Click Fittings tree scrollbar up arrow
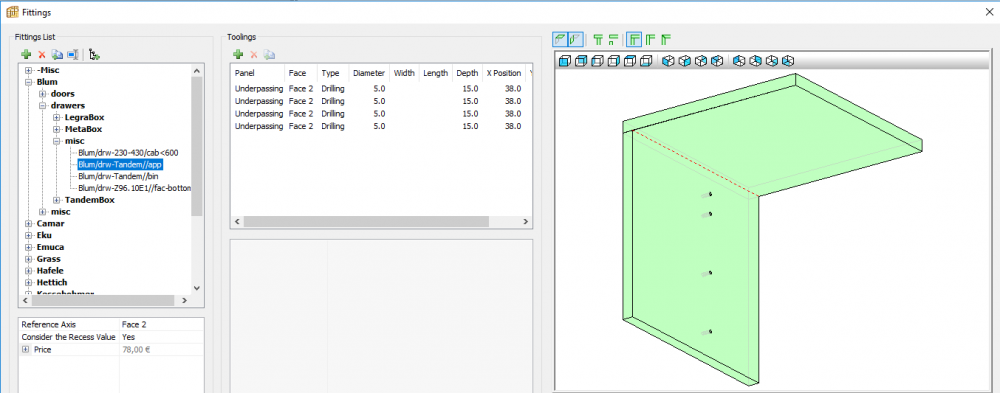The height and width of the screenshot is (393, 1000). click(x=196, y=71)
